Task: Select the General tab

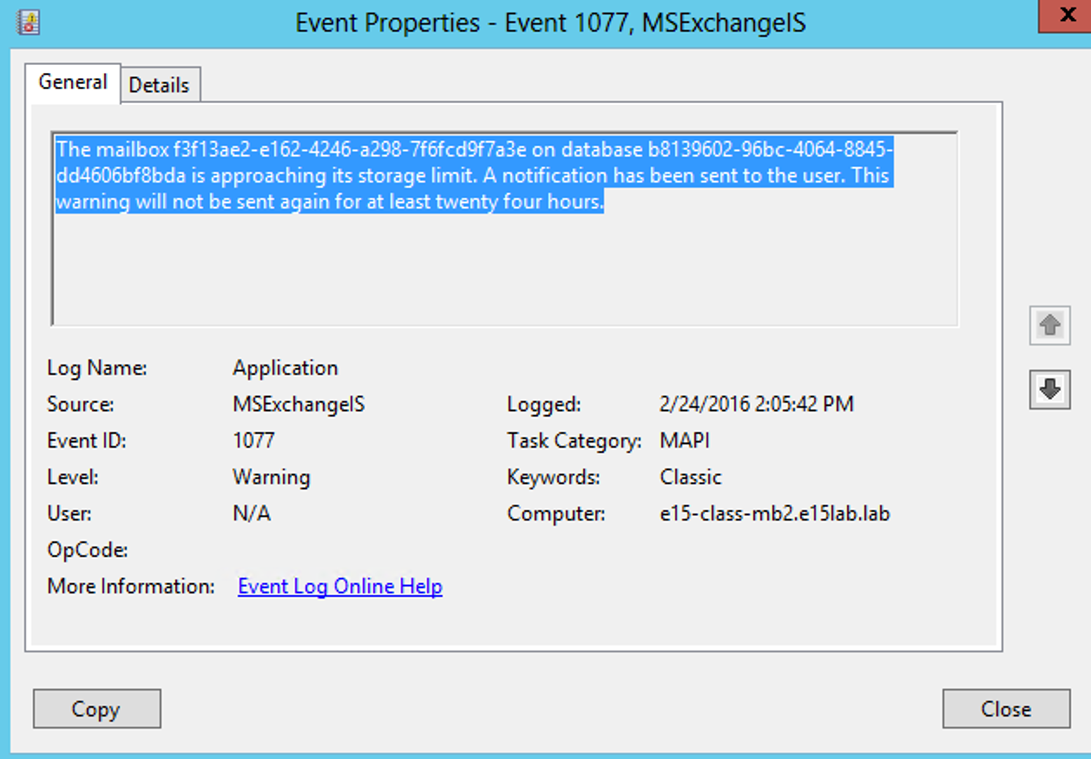Action: click(72, 83)
